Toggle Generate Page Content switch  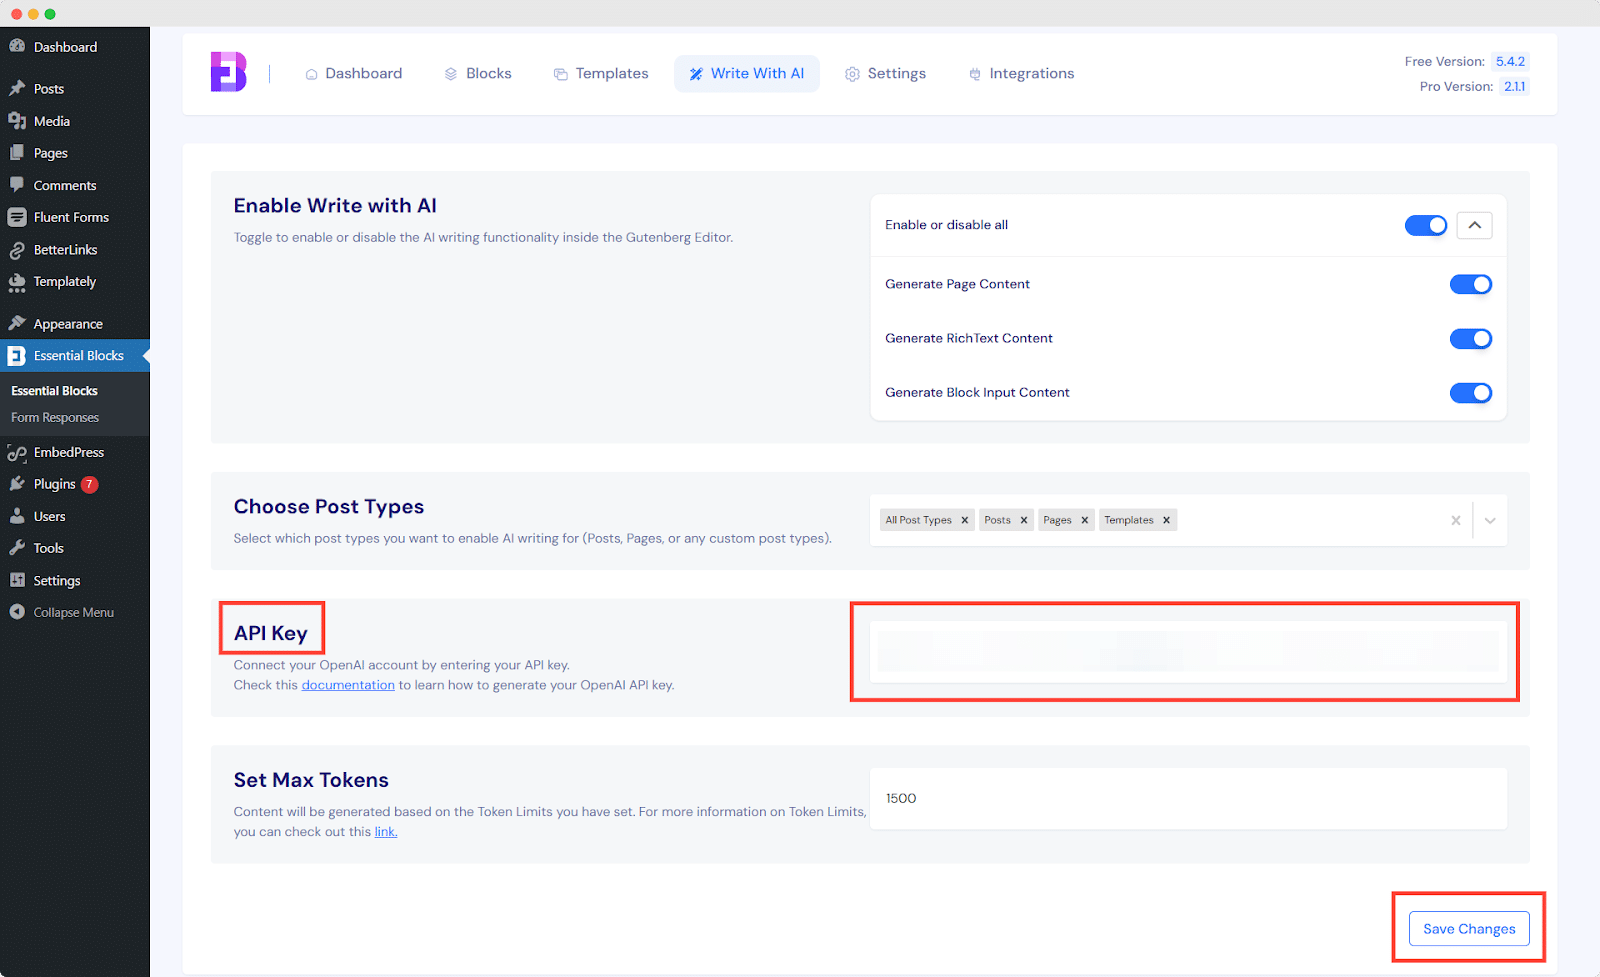(1471, 284)
